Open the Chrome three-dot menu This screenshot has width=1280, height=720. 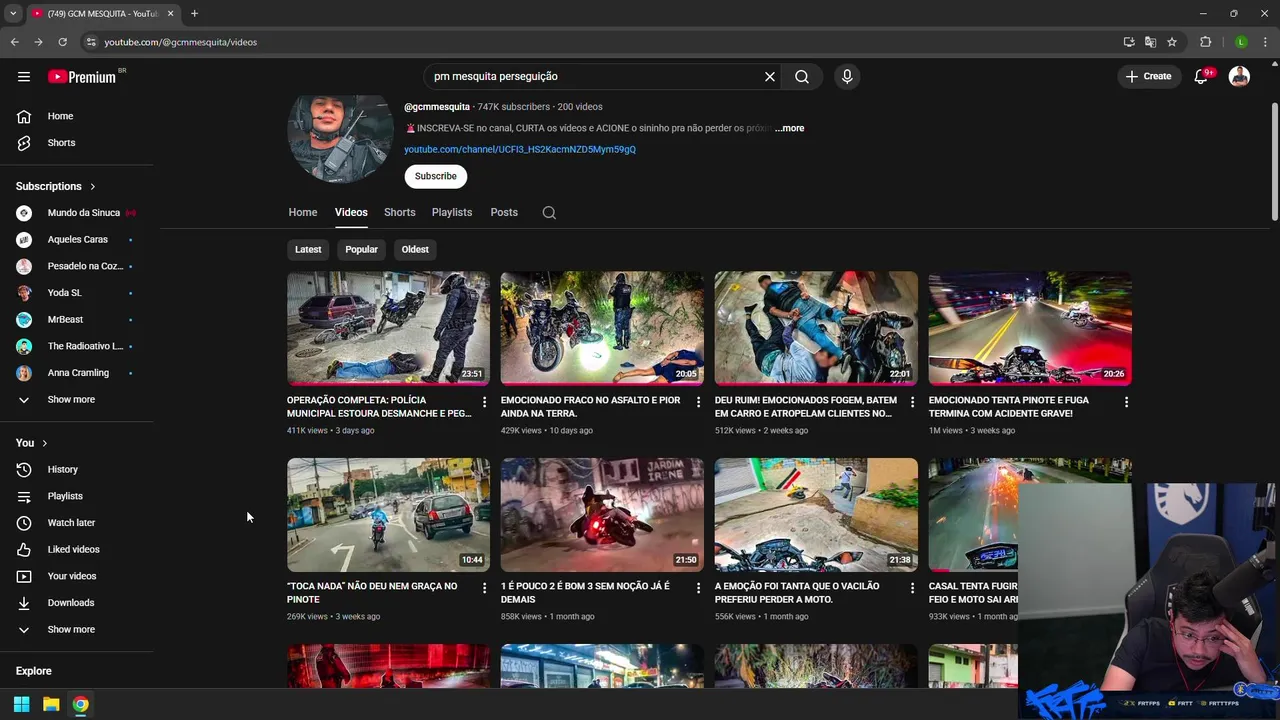1265,42
